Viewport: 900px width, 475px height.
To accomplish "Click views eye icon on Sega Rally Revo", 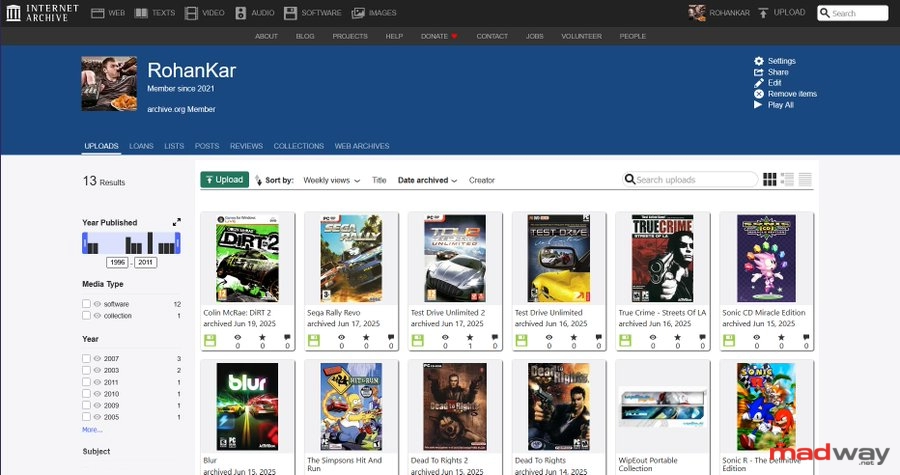I will (342, 338).
